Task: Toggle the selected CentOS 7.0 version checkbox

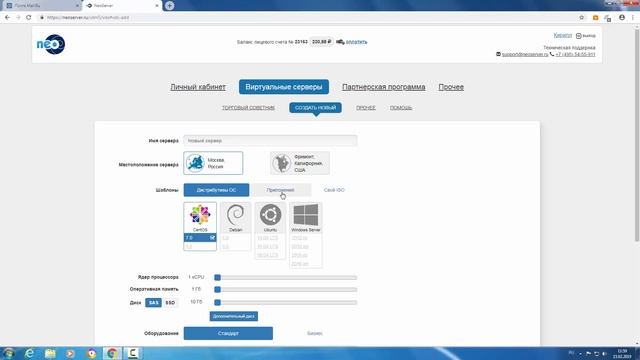Action: [x=212, y=238]
